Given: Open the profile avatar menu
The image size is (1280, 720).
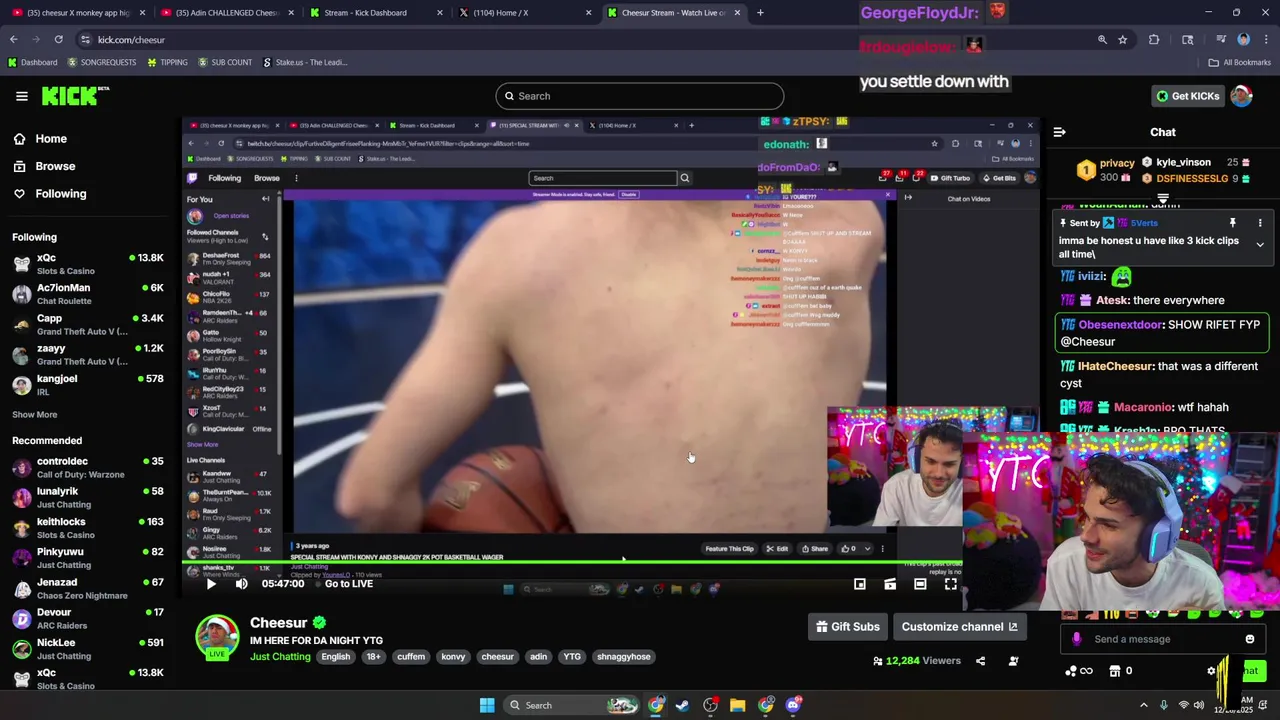Looking at the screenshot, I should pyautogui.click(x=1241, y=96).
